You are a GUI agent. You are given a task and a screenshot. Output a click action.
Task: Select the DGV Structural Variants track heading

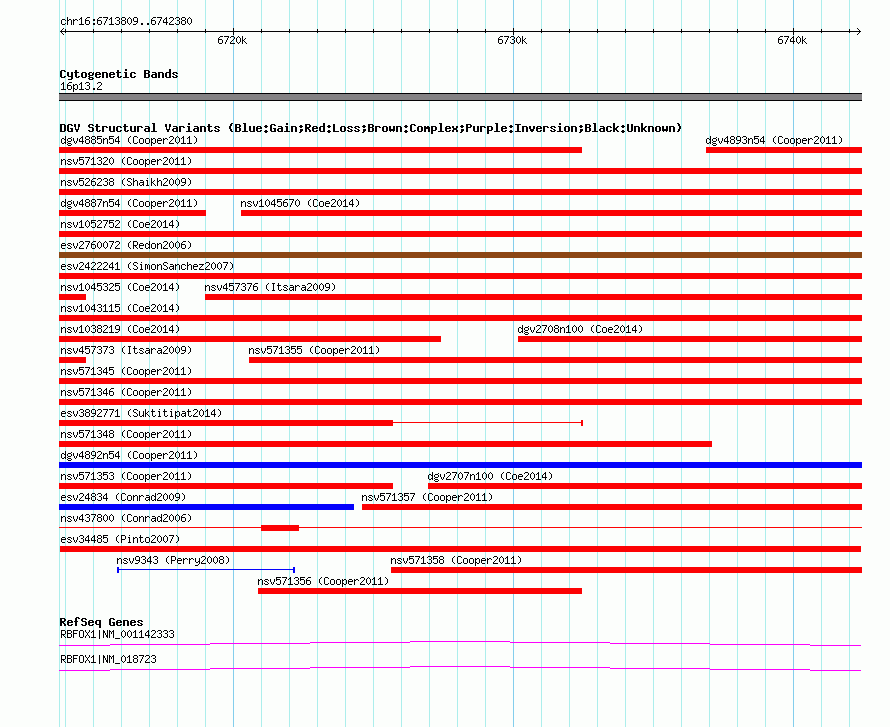pyautogui.click(x=371, y=128)
